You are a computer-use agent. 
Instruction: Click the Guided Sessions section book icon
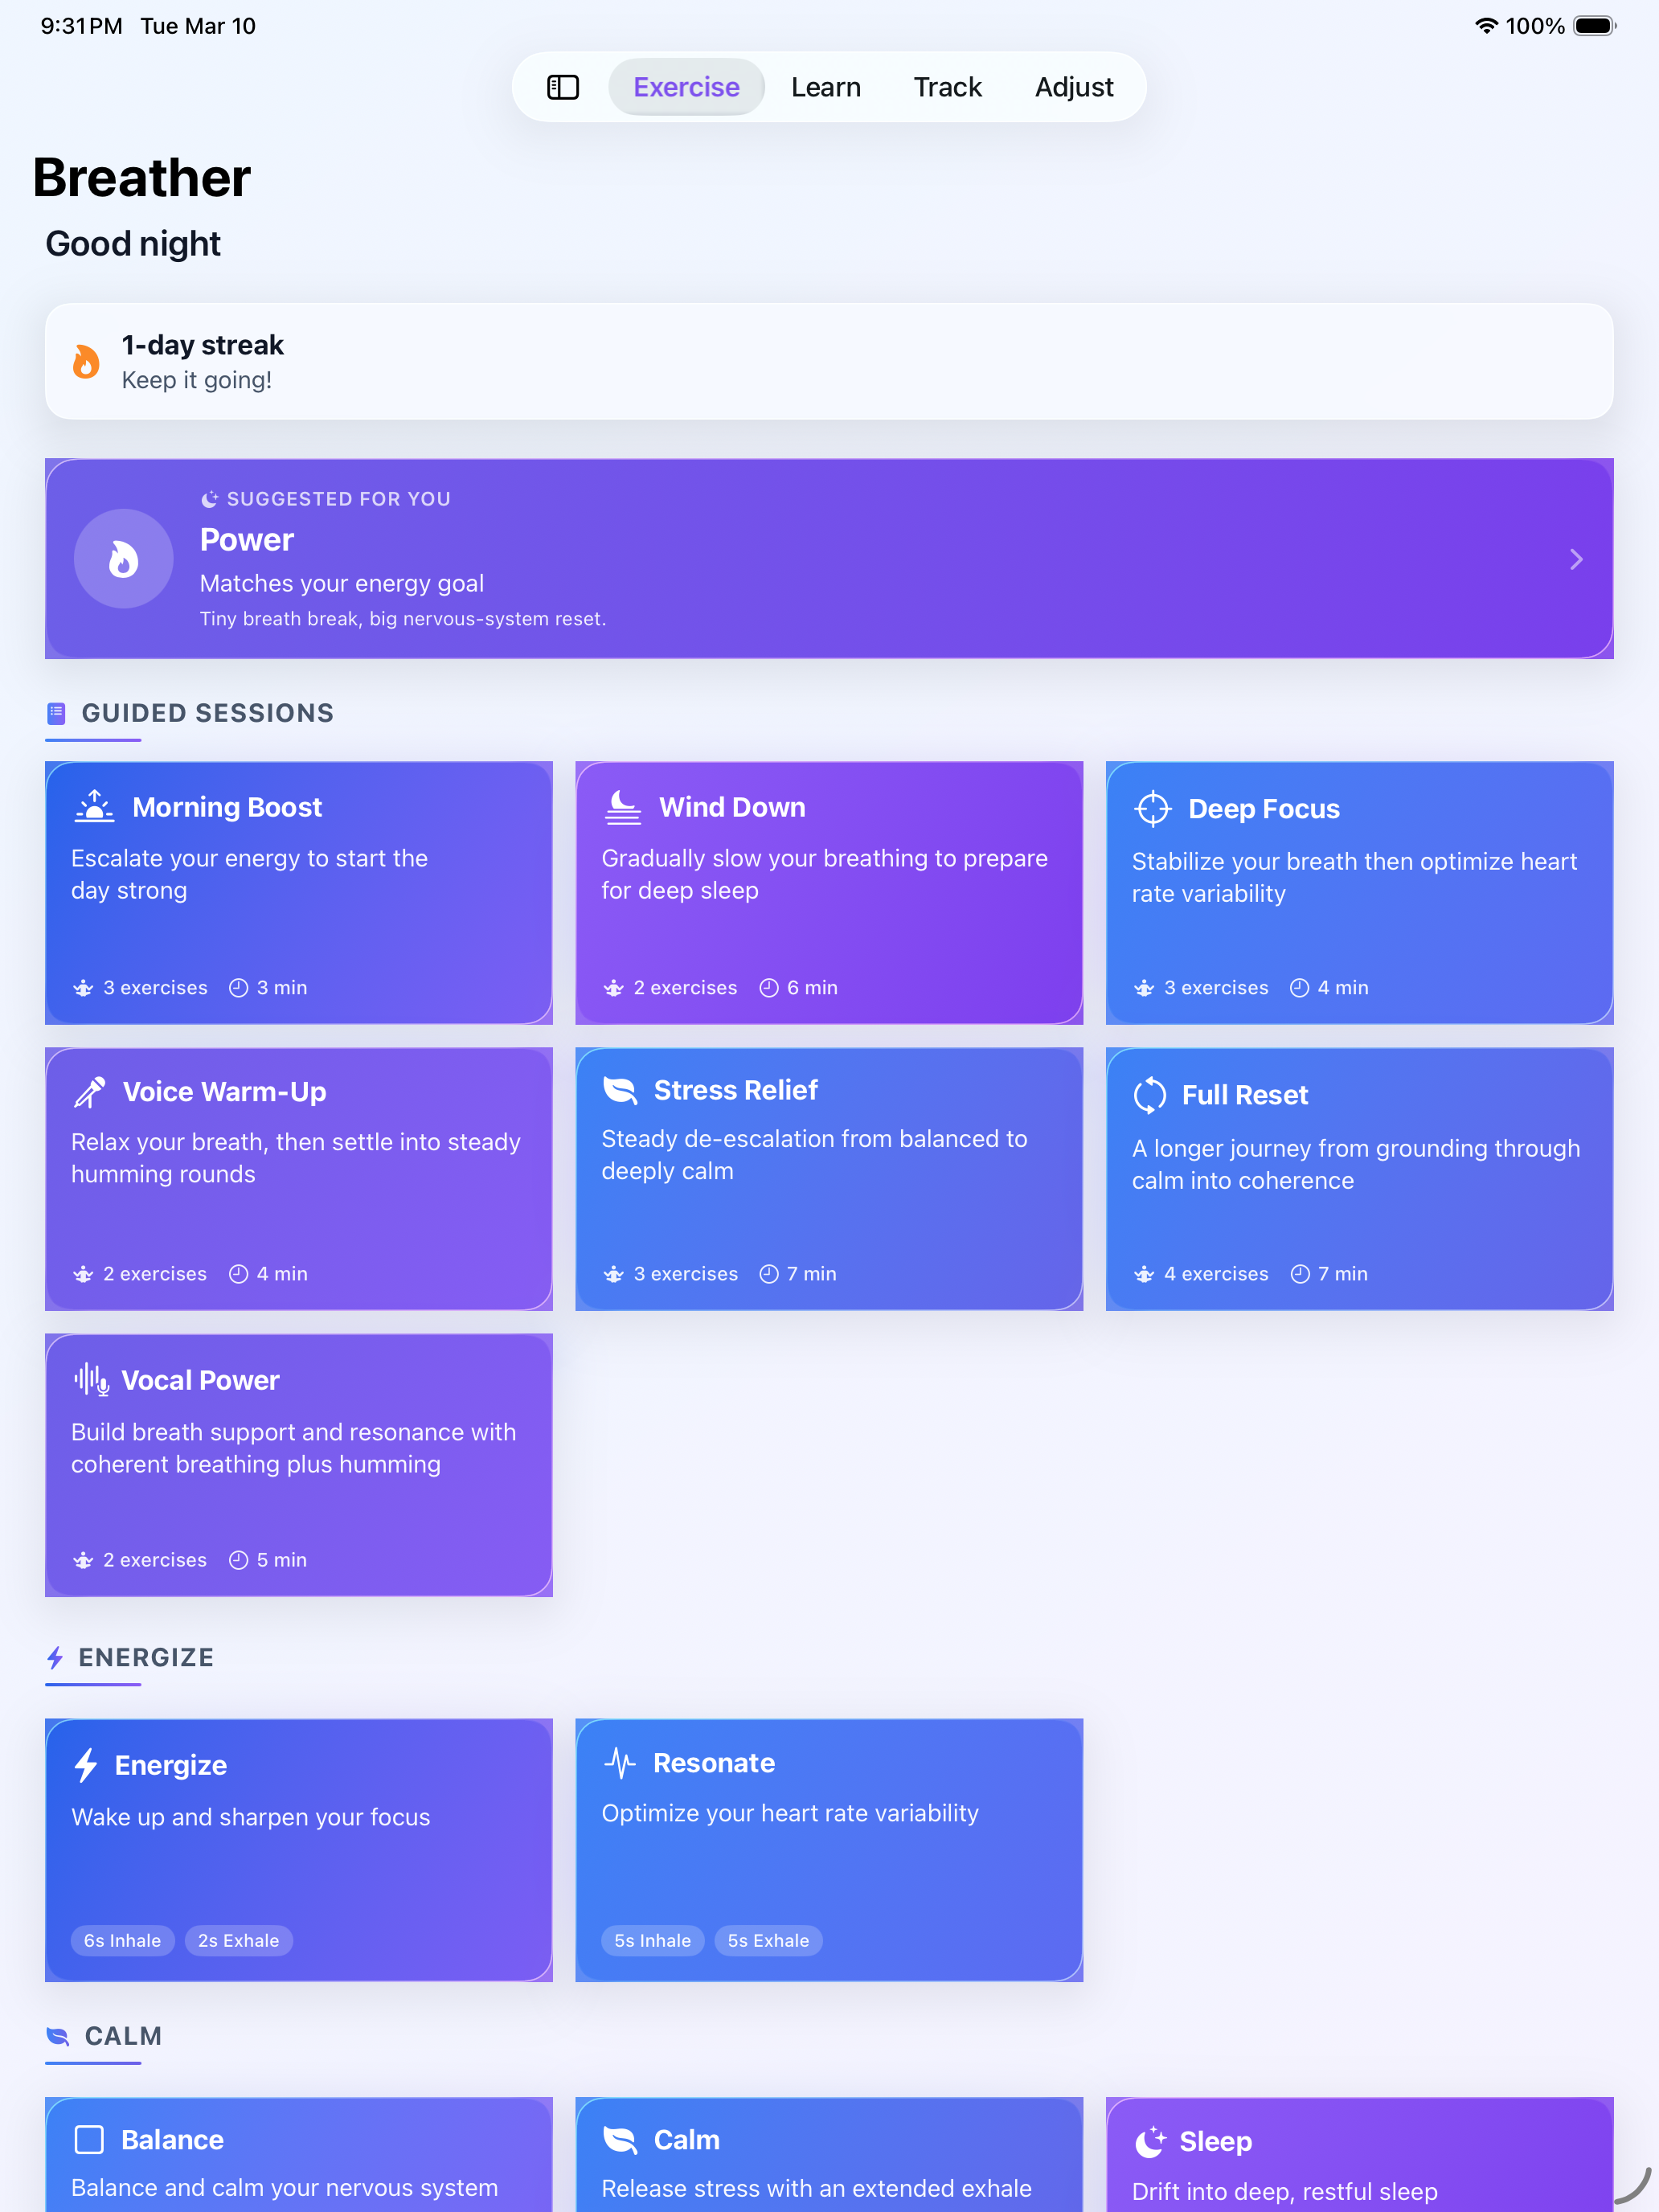tap(56, 713)
